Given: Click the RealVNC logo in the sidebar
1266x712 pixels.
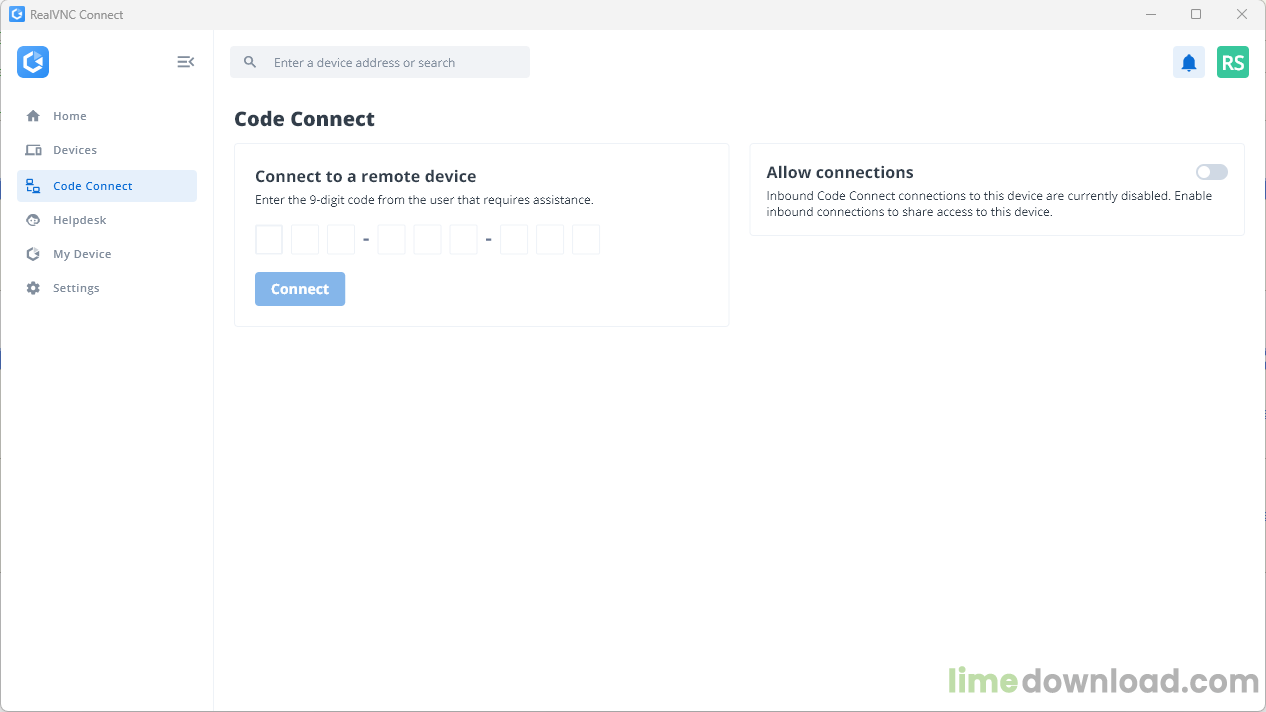Looking at the screenshot, I should click(33, 62).
